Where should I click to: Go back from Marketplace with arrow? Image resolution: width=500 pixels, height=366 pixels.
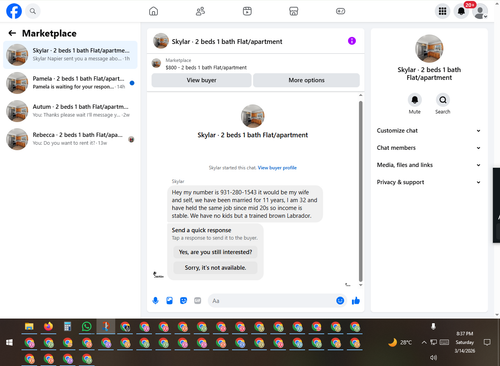point(12,33)
